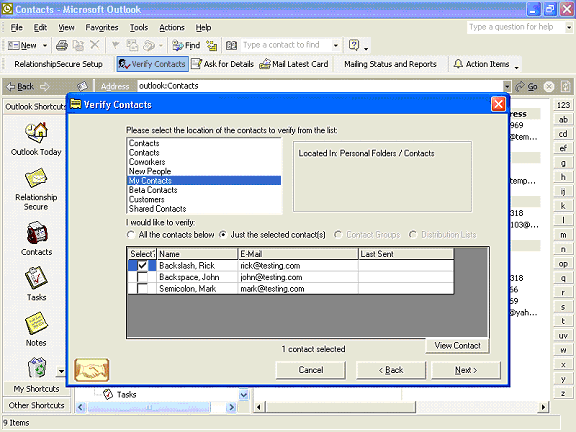Image resolution: width=576 pixels, height=432 pixels.
Task: Click the handshake icon in dialog
Action: coord(92,370)
